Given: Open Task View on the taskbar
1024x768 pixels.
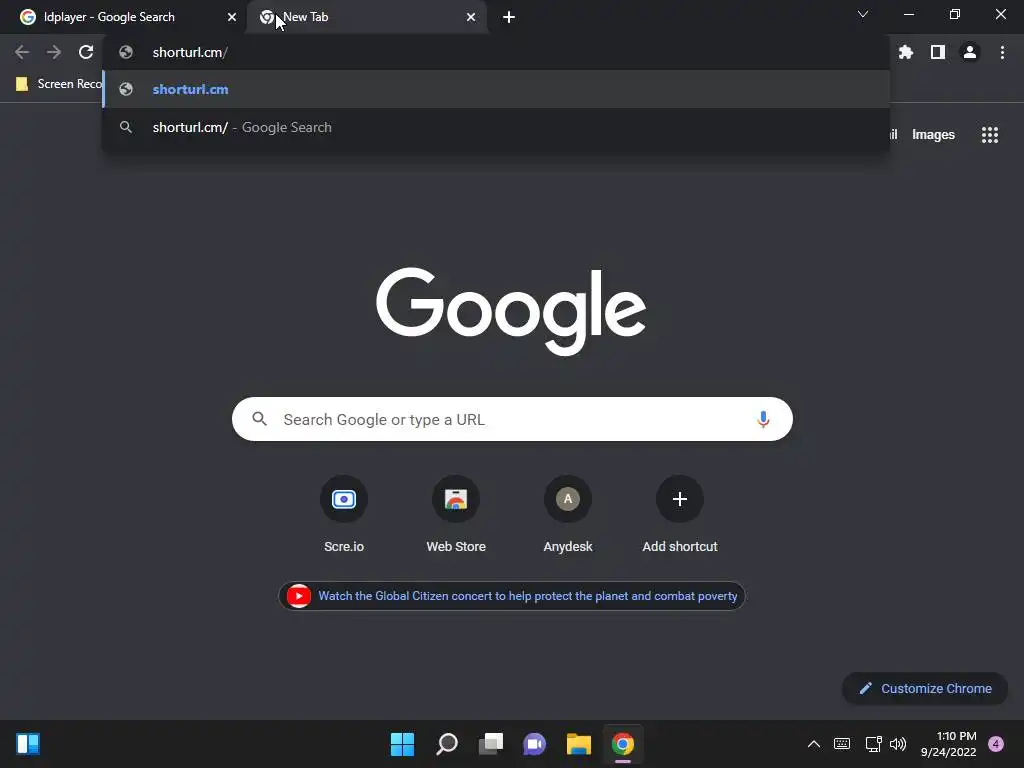Looking at the screenshot, I should click(490, 744).
